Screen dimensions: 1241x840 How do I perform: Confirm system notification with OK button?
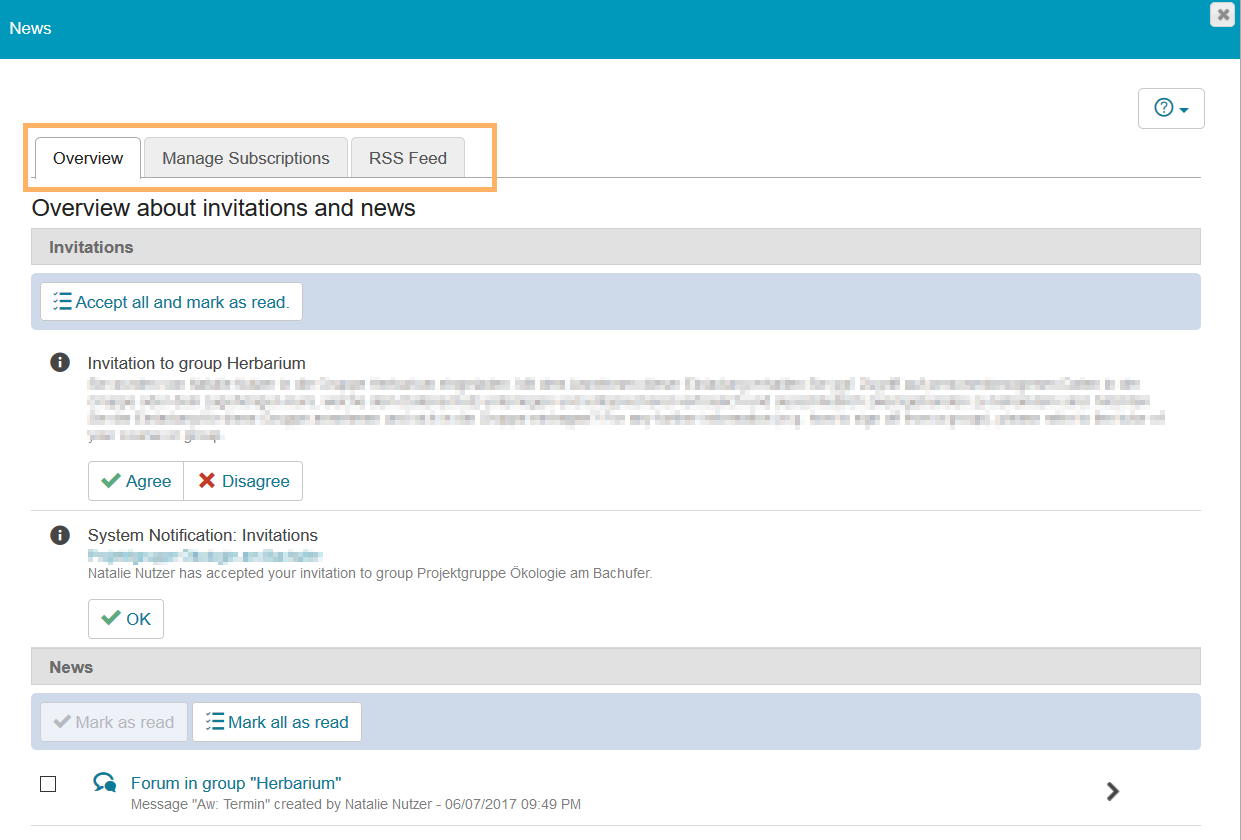pos(126,619)
